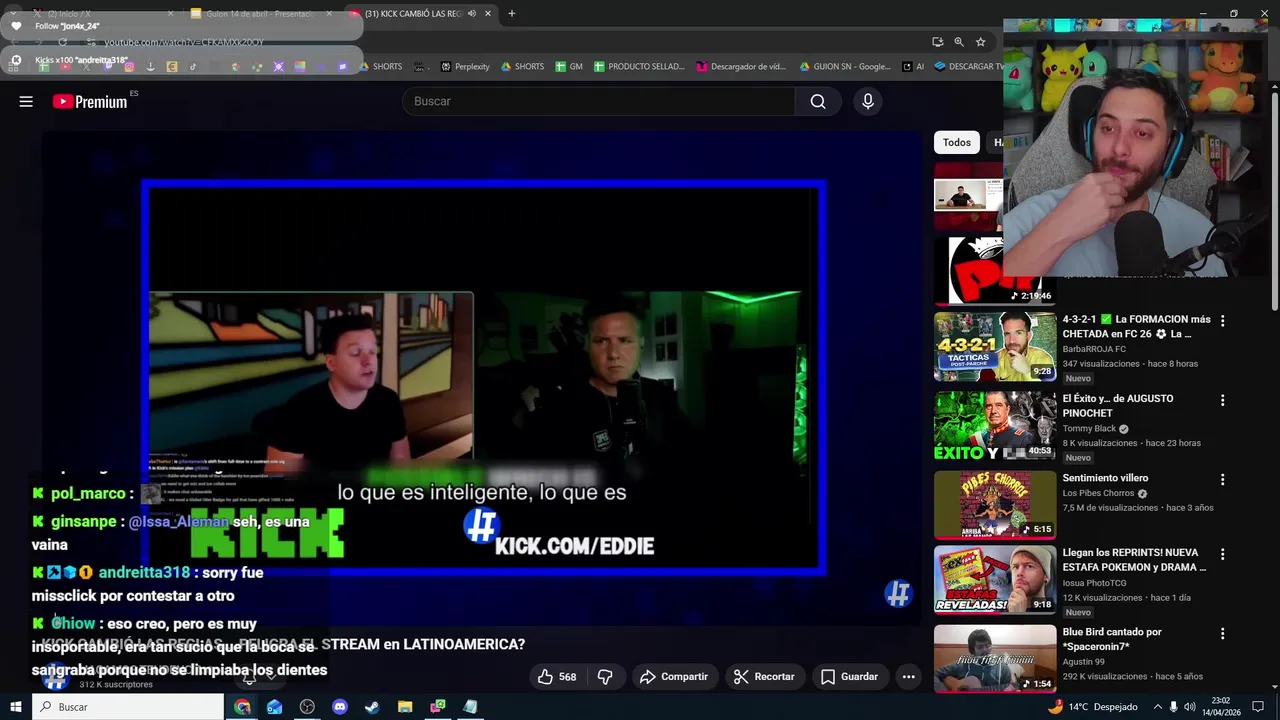This screenshot has width=1280, height=720.
Task: Open Llegan los REPRINTS video thumbnail
Action: 994,579
